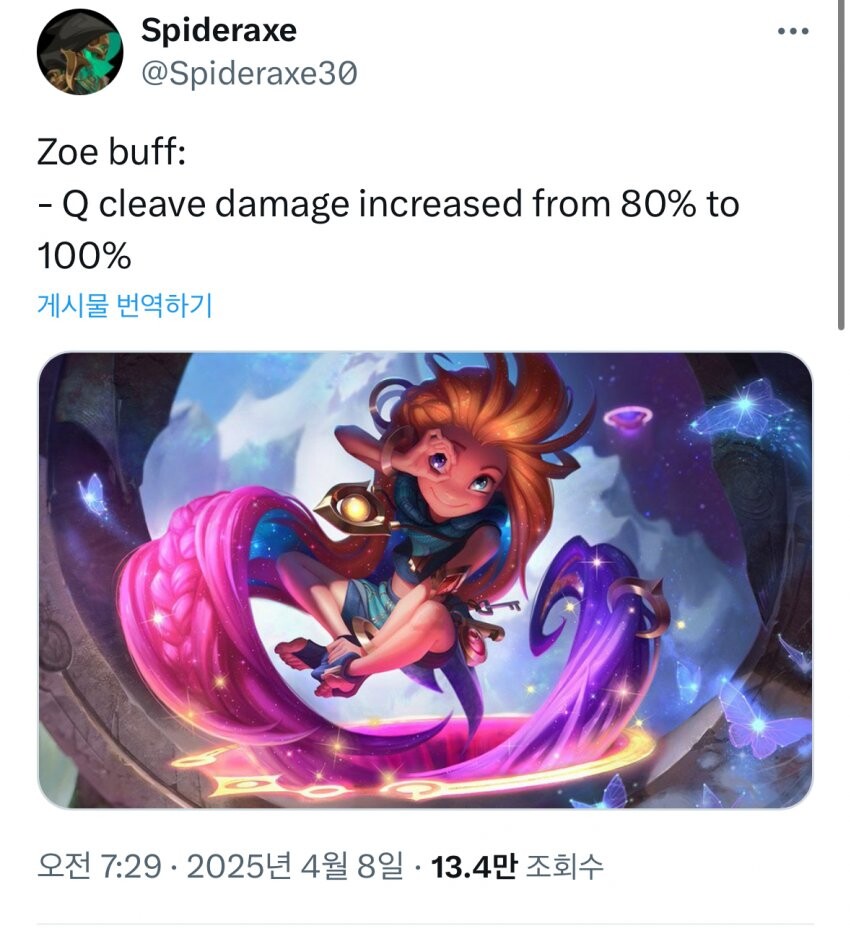
Task: Open the @Spideraxe30 handle link
Action: [250, 73]
